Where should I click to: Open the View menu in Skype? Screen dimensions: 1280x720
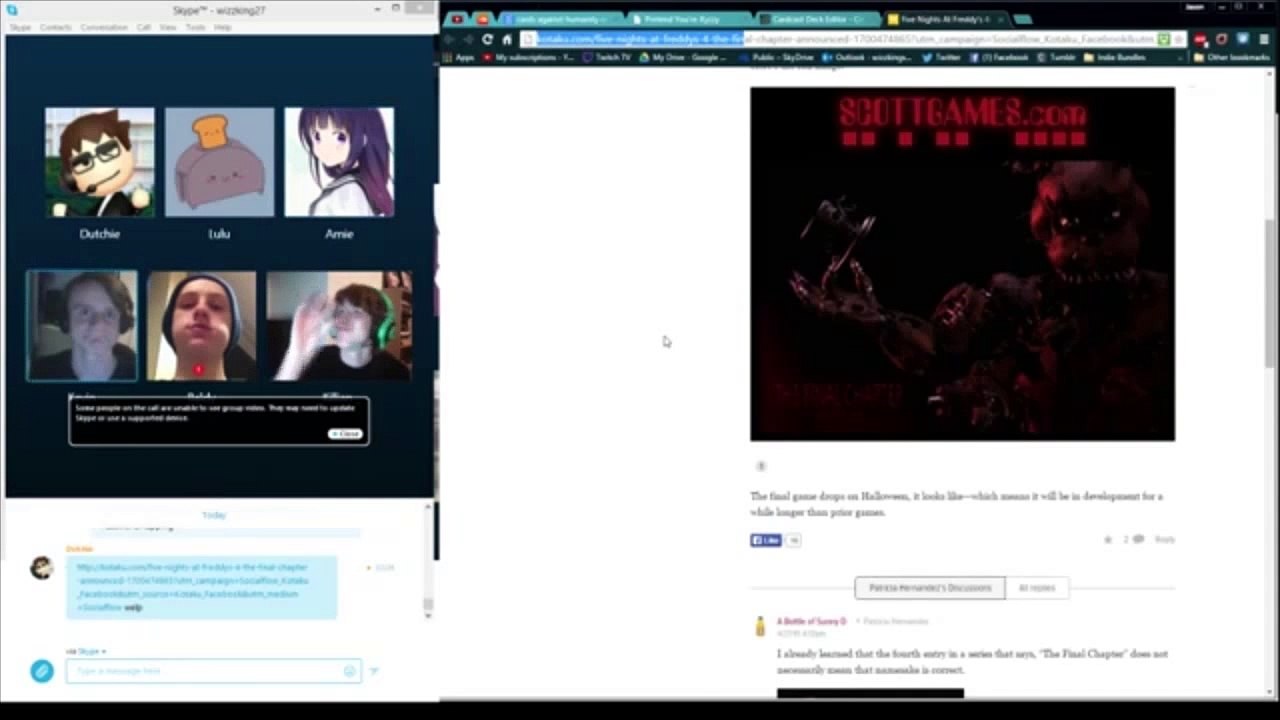(x=168, y=27)
